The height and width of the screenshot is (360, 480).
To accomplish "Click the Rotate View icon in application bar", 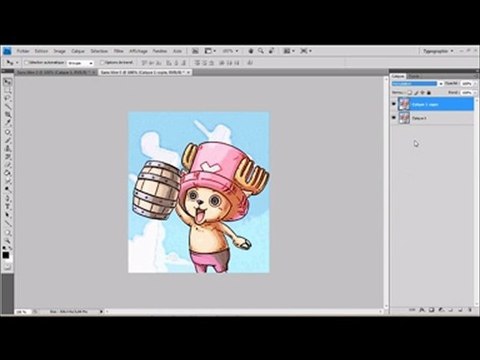I will tap(271, 51).
